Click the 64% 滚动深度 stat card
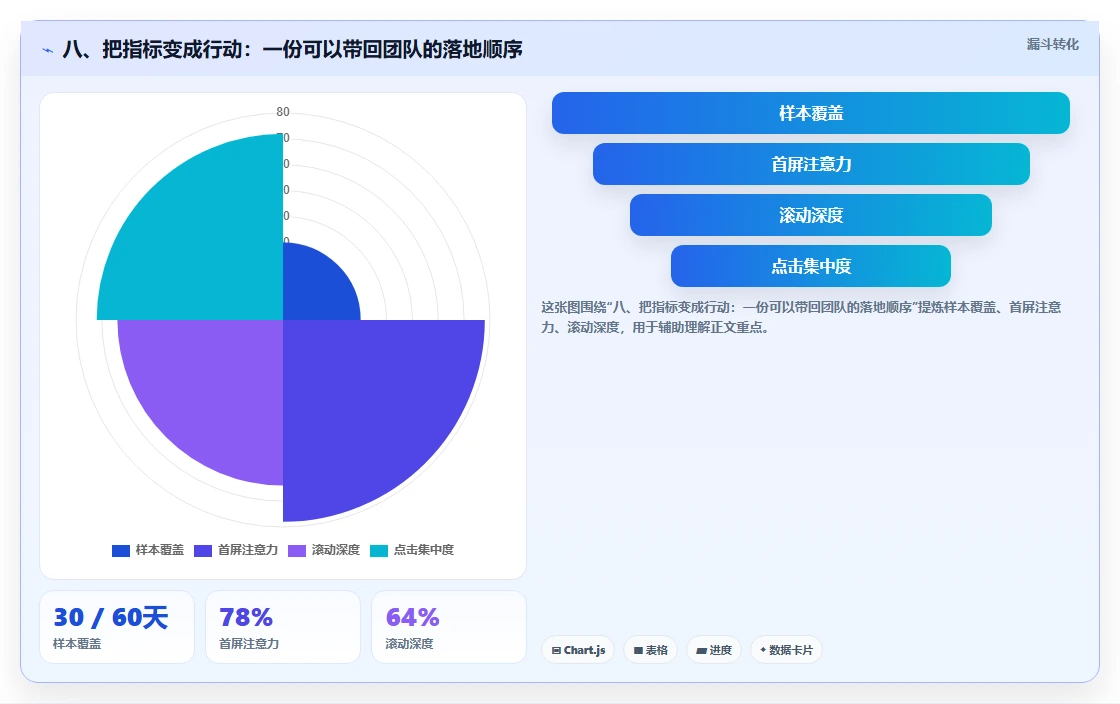This screenshot has height=704, width=1120. click(x=449, y=627)
